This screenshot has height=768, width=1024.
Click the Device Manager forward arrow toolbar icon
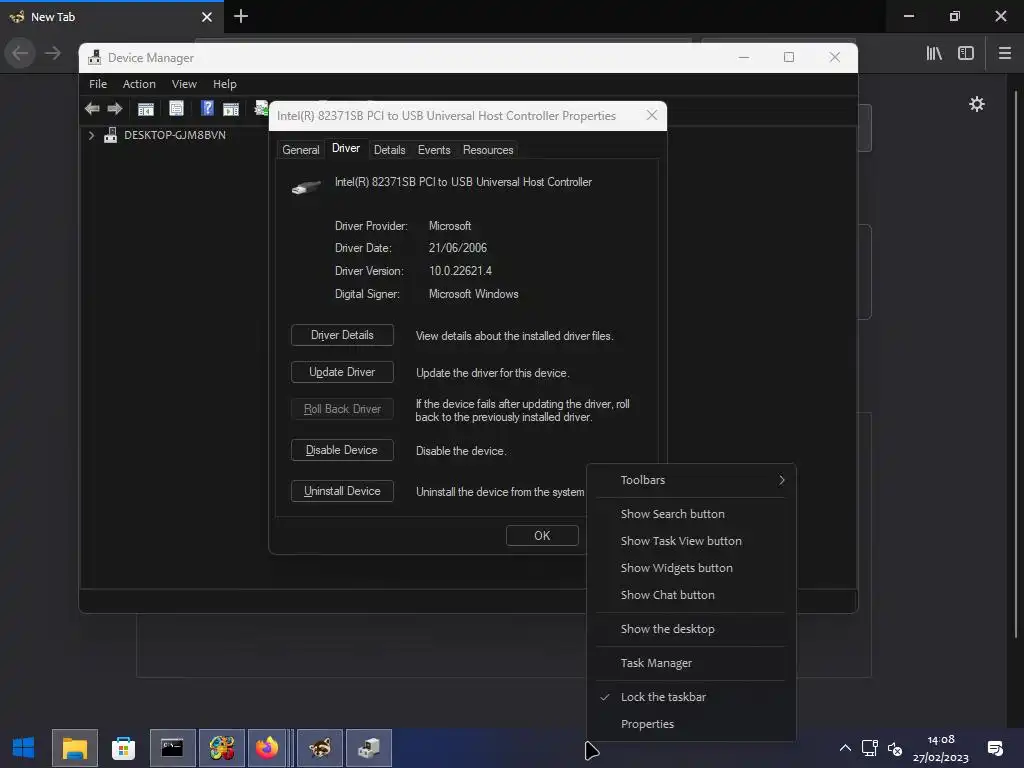[115, 108]
